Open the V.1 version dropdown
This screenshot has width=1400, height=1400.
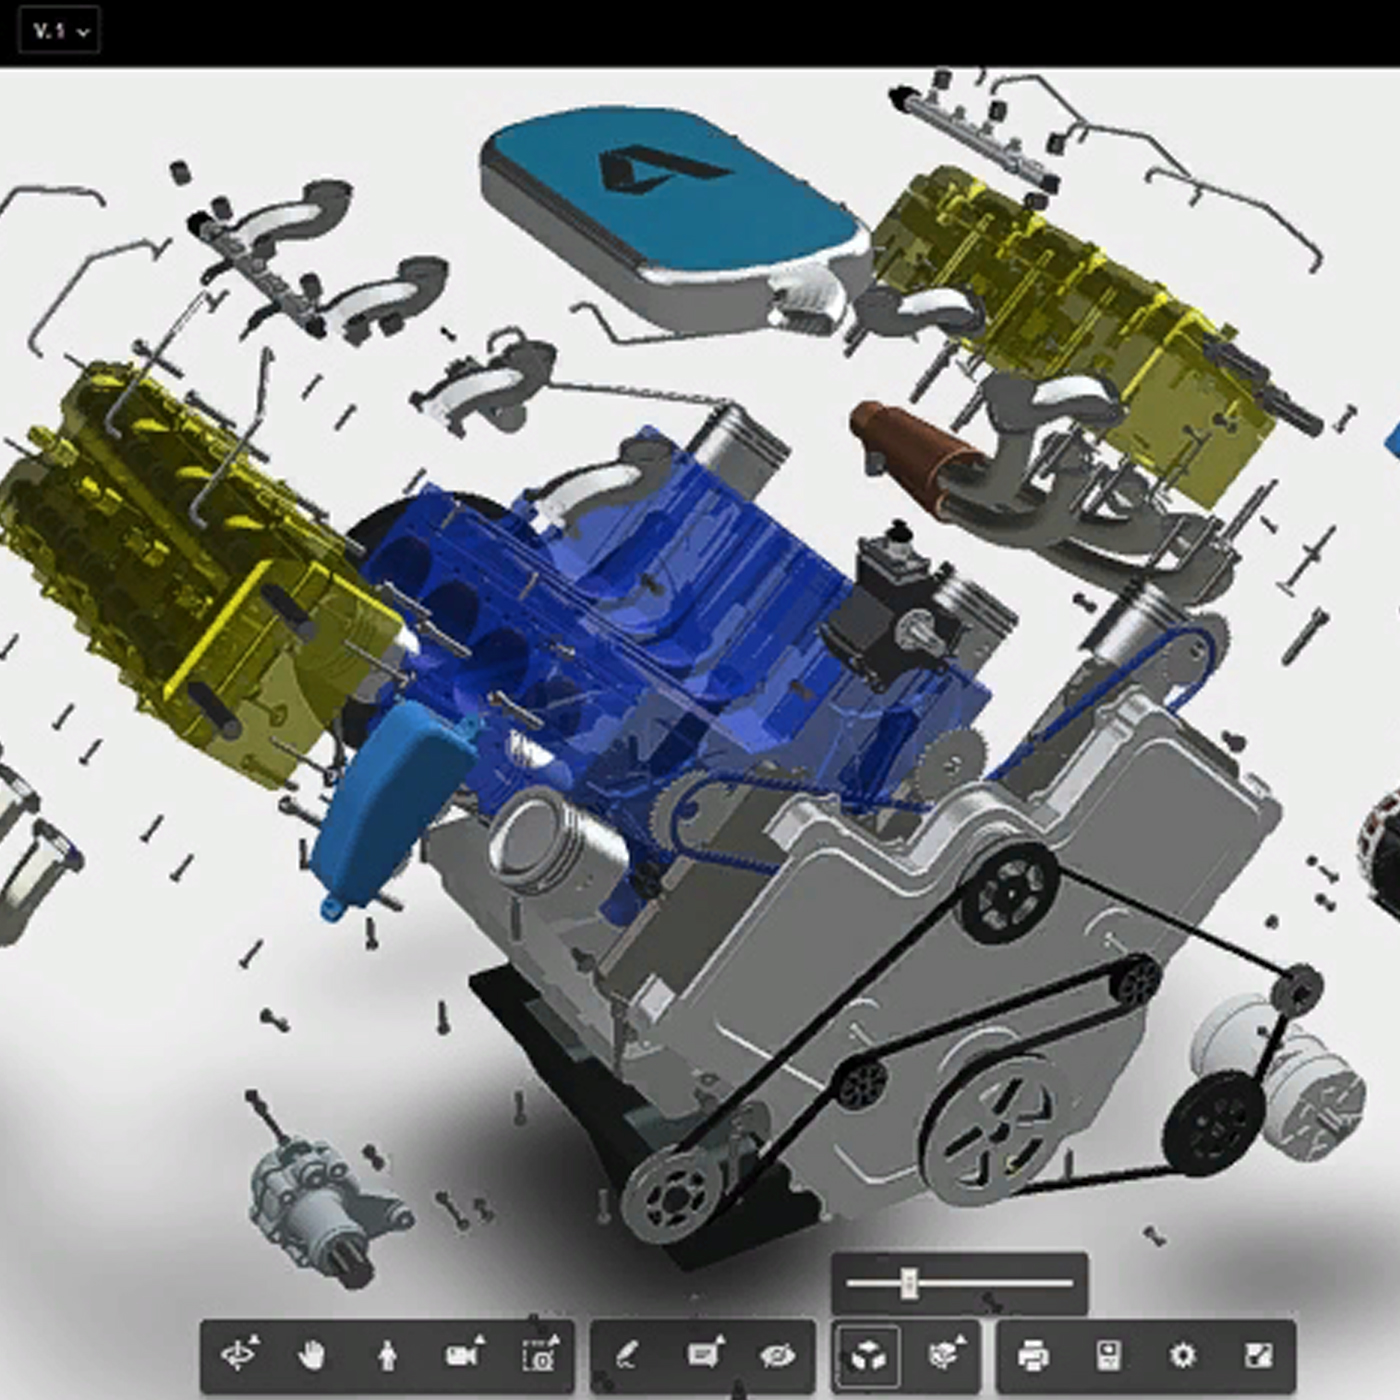point(60,31)
